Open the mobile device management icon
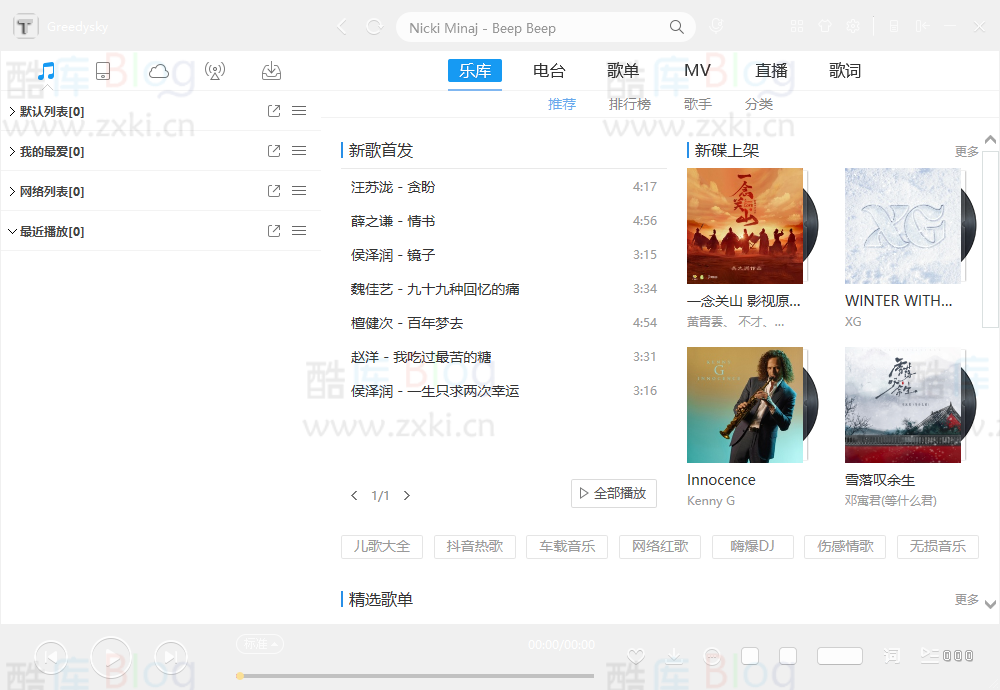The image size is (1000, 690). tap(103, 71)
